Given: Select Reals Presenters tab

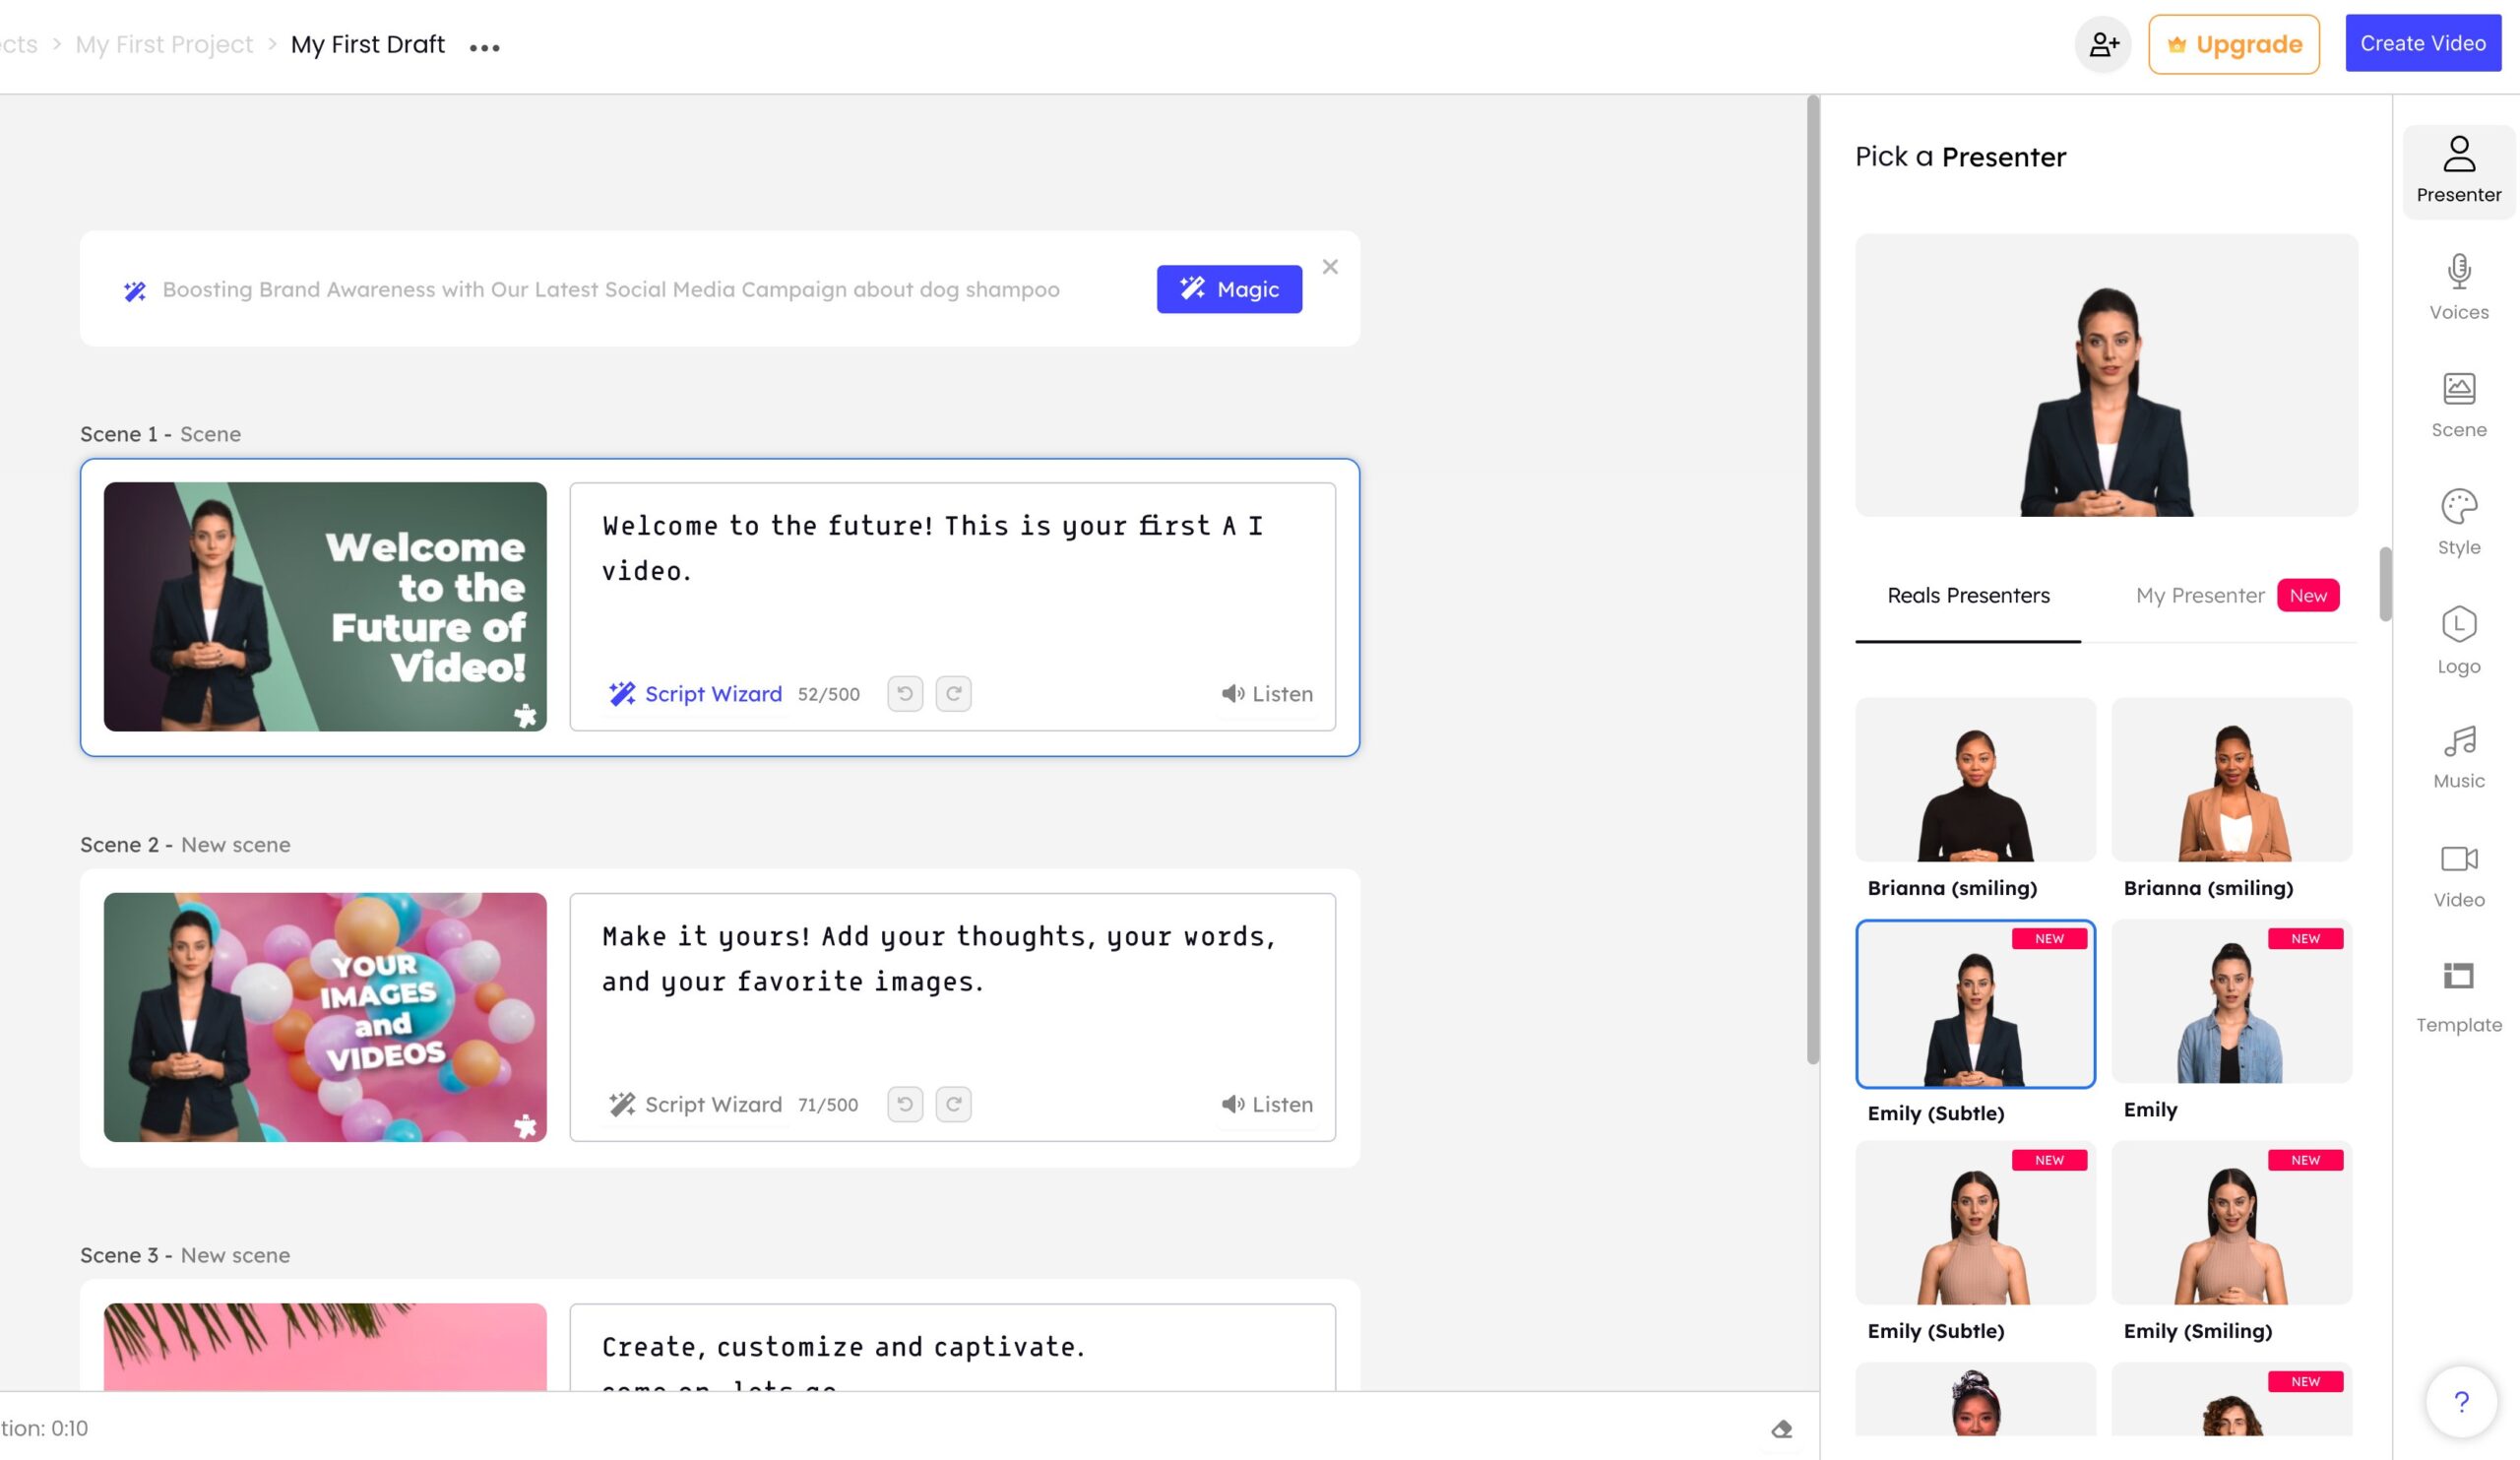Looking at the screenshot, I should (x=1968, y=597).
